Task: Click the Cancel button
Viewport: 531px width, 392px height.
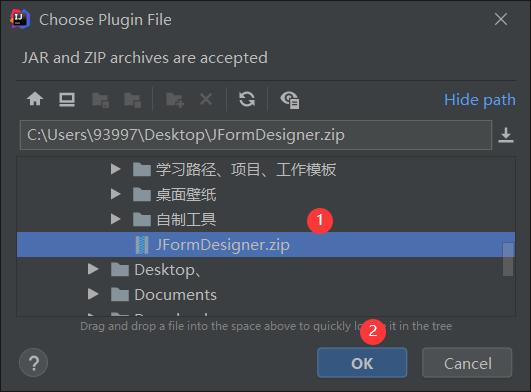Action: (x=467, y=363)
